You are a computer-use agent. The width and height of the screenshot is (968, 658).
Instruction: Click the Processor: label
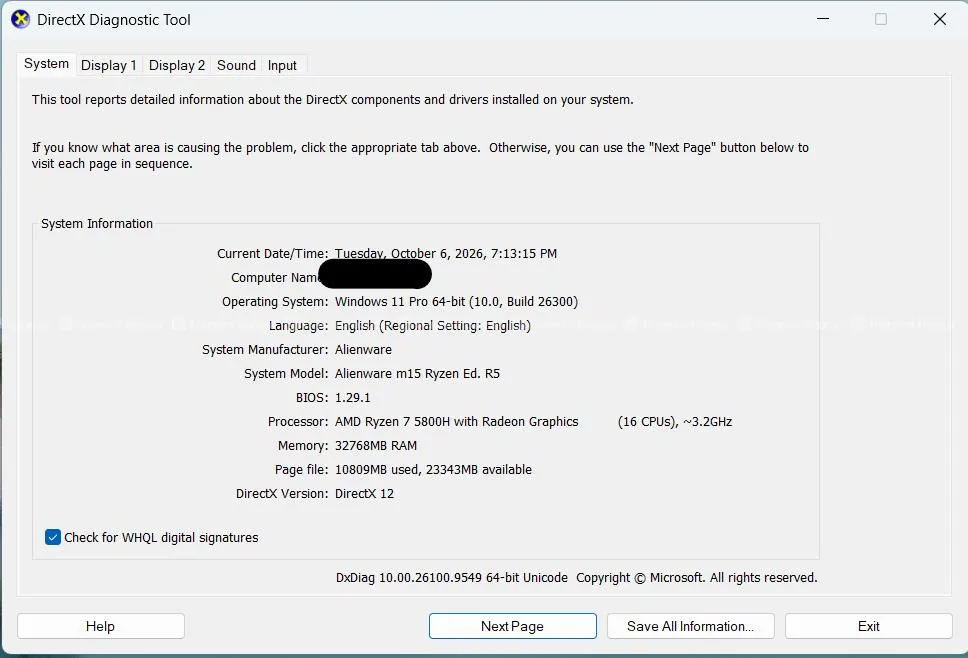pyautogui.click(x=298, y=422)
